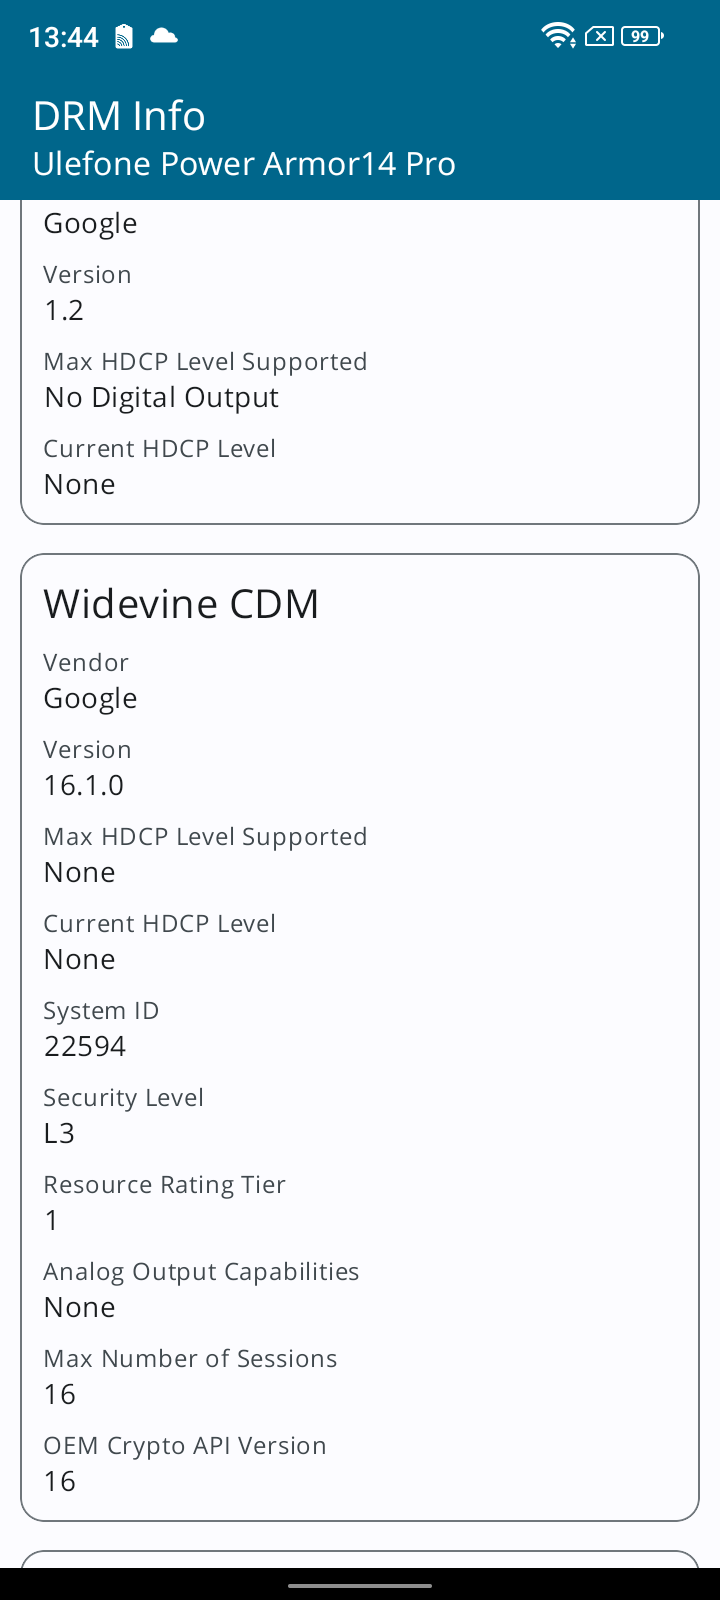Tap the No Digital Output value
720x1600 pixels.
[161, 398]
